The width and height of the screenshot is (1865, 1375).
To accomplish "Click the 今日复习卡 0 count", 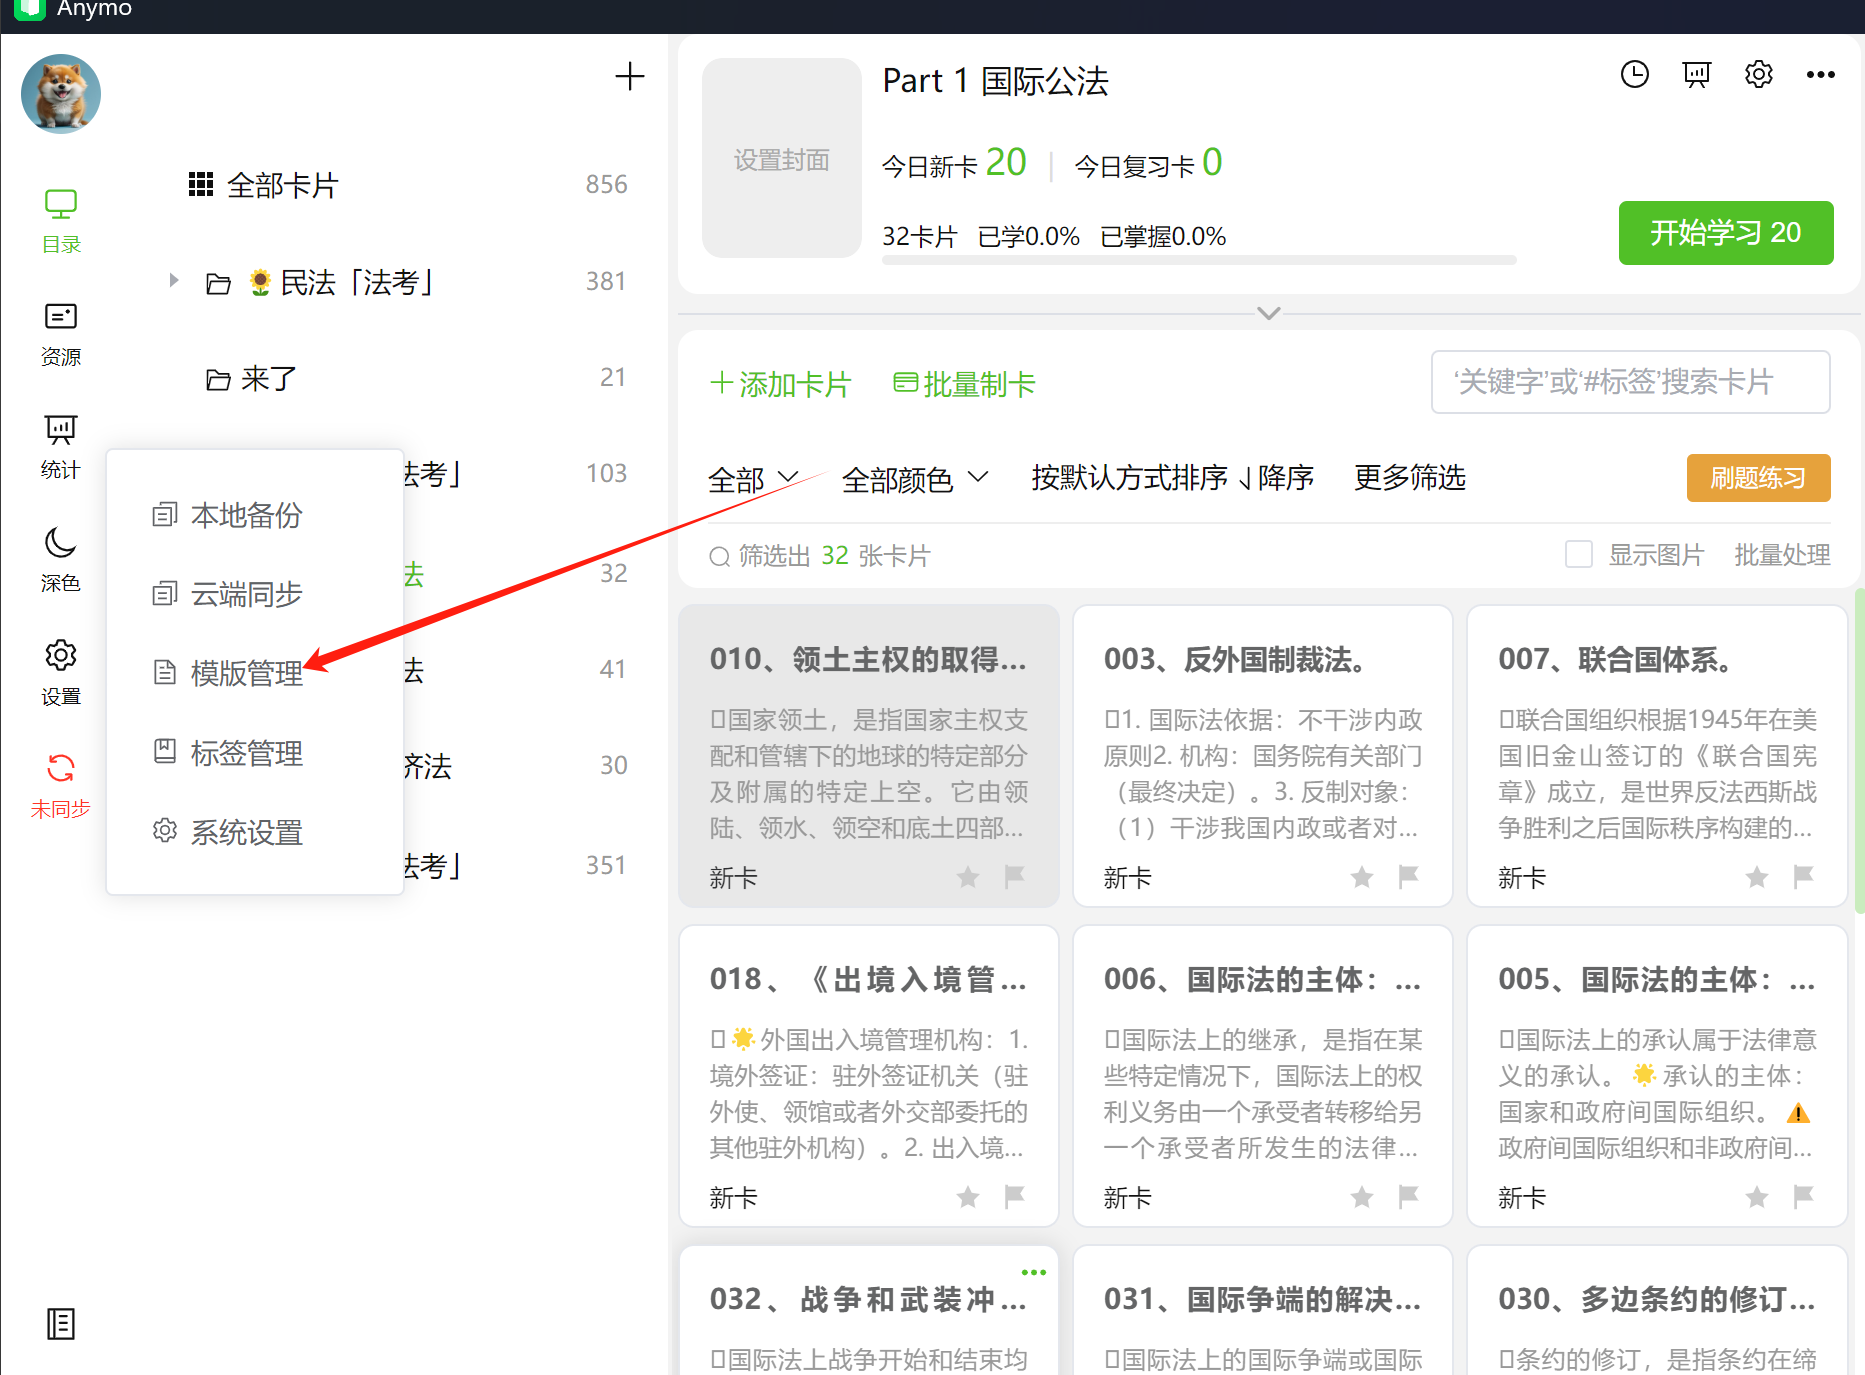I will point(1148,163).
